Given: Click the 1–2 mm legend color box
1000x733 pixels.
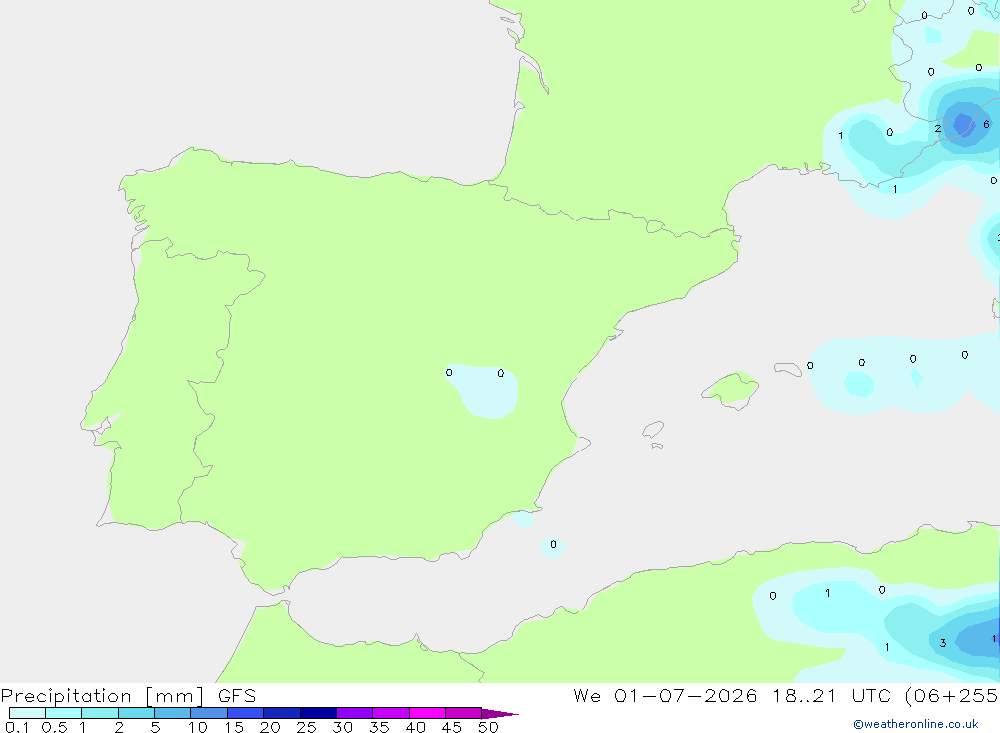Looking at the screenshot, I should click(99, 713).
